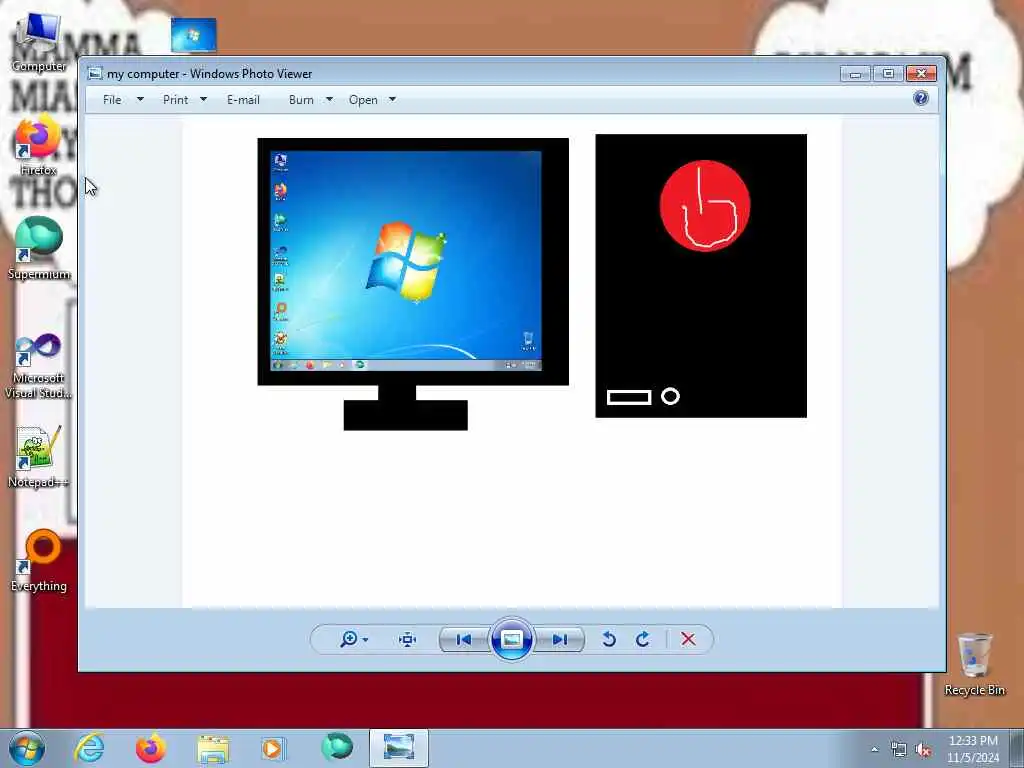Open Windows Media Player from taskbar

pyautogui.click(x=273, y=748)
